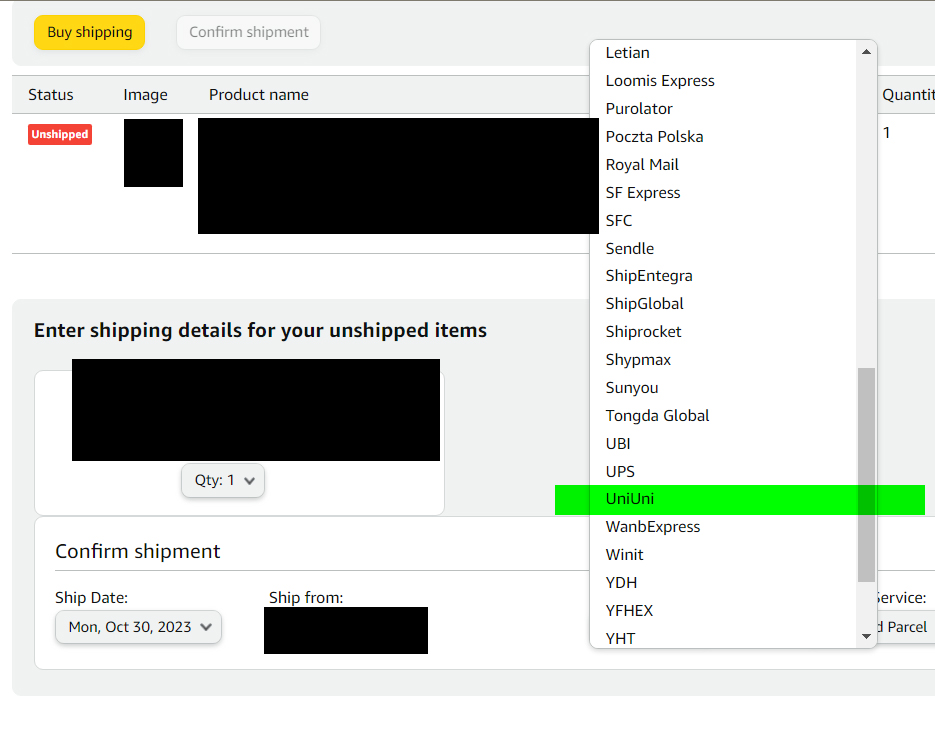Open the Qty: 1 dropdown
935x729 pixels.
point(223,480)
